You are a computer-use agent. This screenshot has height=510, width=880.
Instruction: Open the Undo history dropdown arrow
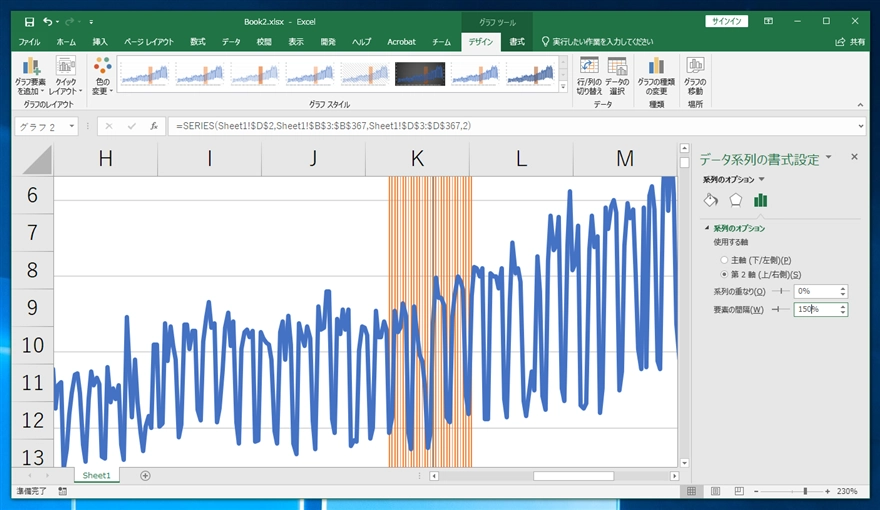(x=57, y=22)
